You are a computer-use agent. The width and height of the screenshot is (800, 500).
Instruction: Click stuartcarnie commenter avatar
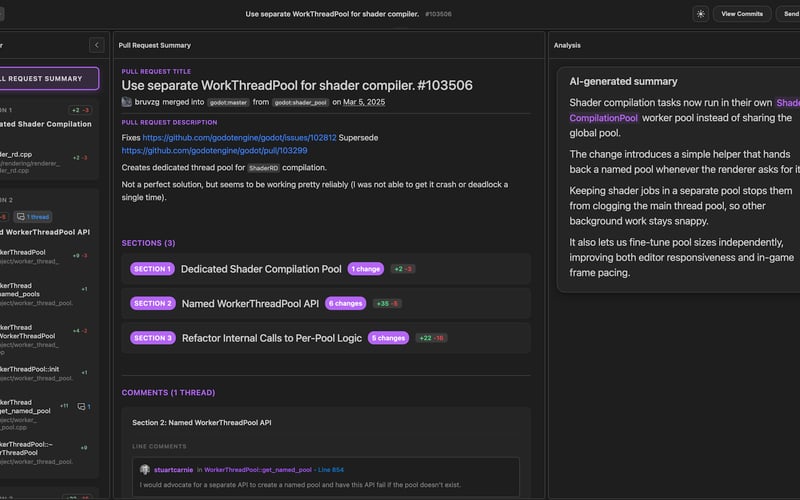[x=145, y=469]
